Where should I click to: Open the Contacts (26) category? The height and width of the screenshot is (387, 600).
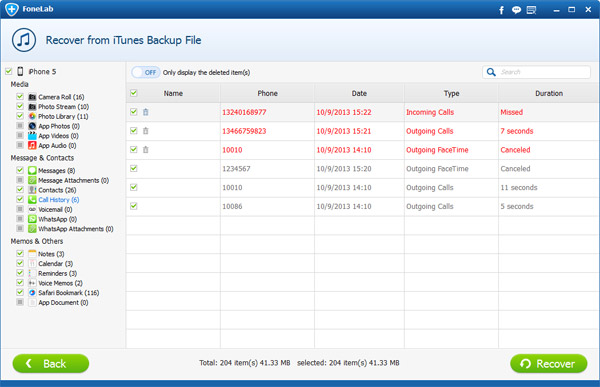57,190
